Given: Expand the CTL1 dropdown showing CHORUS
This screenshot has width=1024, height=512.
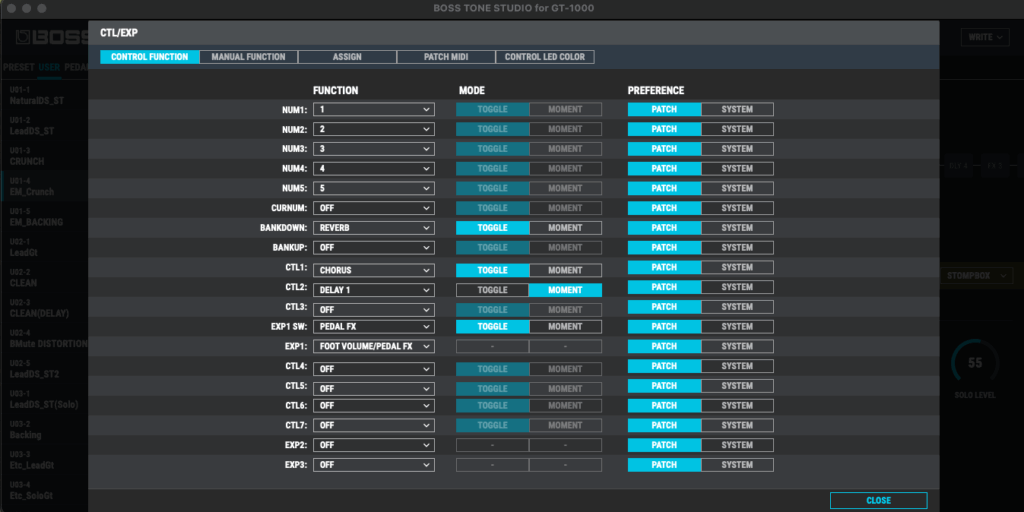Looking at the screenshot, I should coord(374,270).
